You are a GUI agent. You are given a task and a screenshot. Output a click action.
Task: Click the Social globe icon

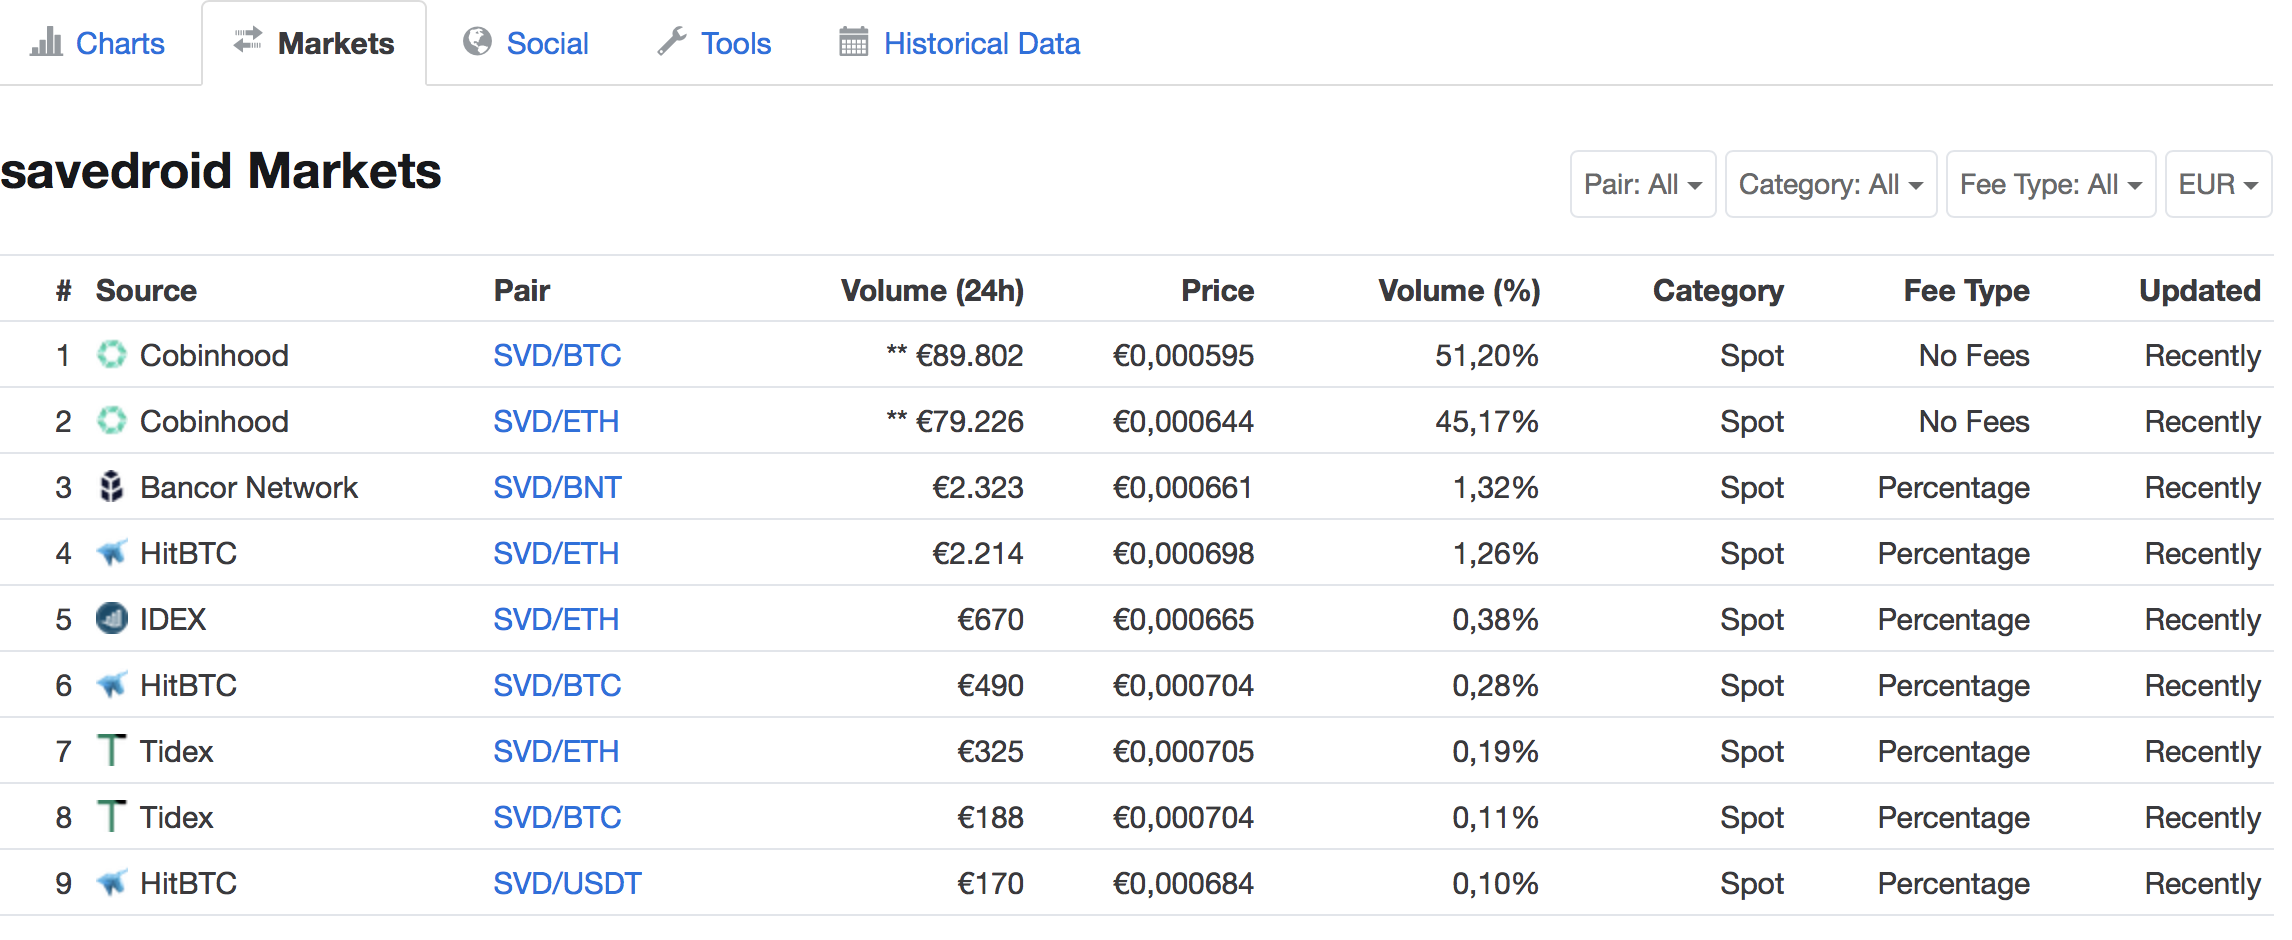[477, 41]
